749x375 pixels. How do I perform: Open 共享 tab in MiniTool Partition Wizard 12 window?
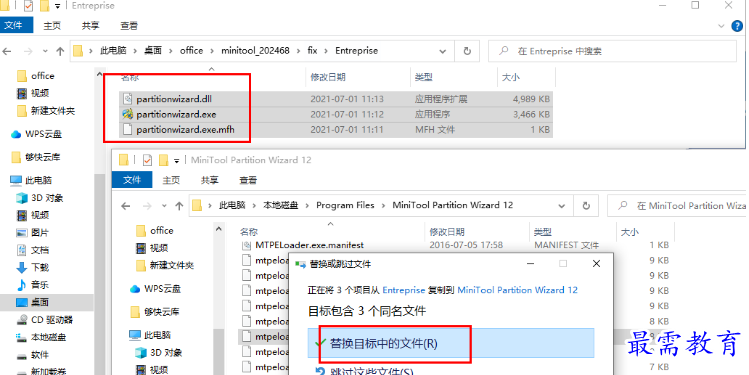(x=209, y=180)
